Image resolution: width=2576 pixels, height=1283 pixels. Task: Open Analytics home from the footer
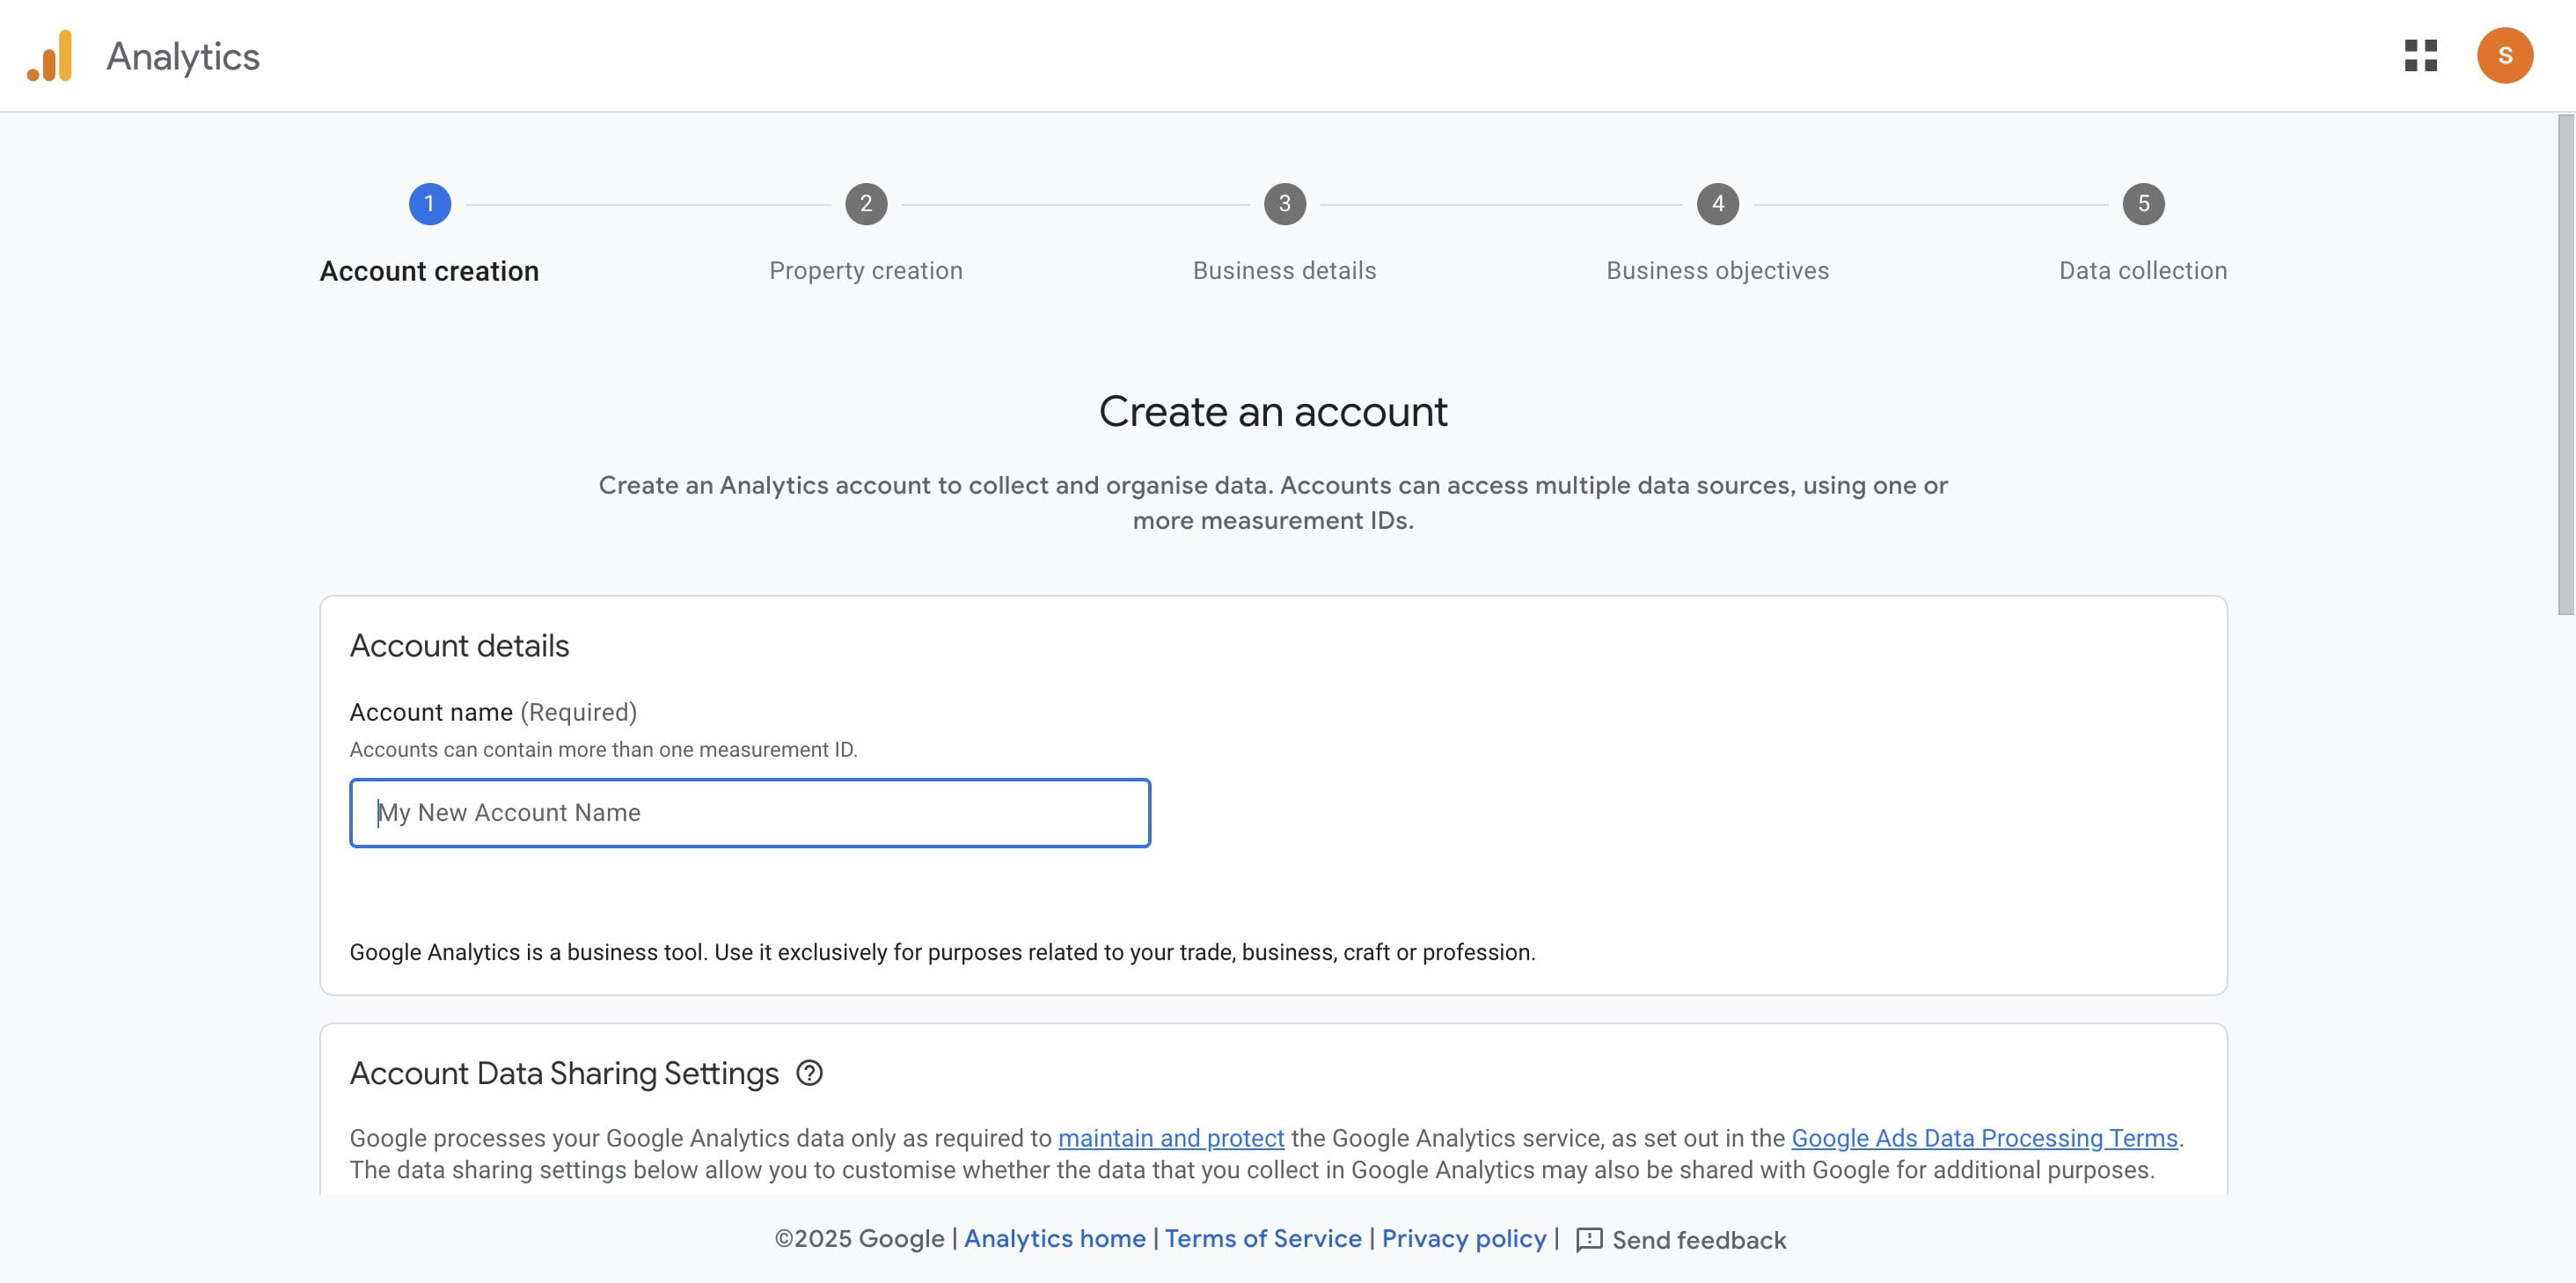click(1055, 1239)
